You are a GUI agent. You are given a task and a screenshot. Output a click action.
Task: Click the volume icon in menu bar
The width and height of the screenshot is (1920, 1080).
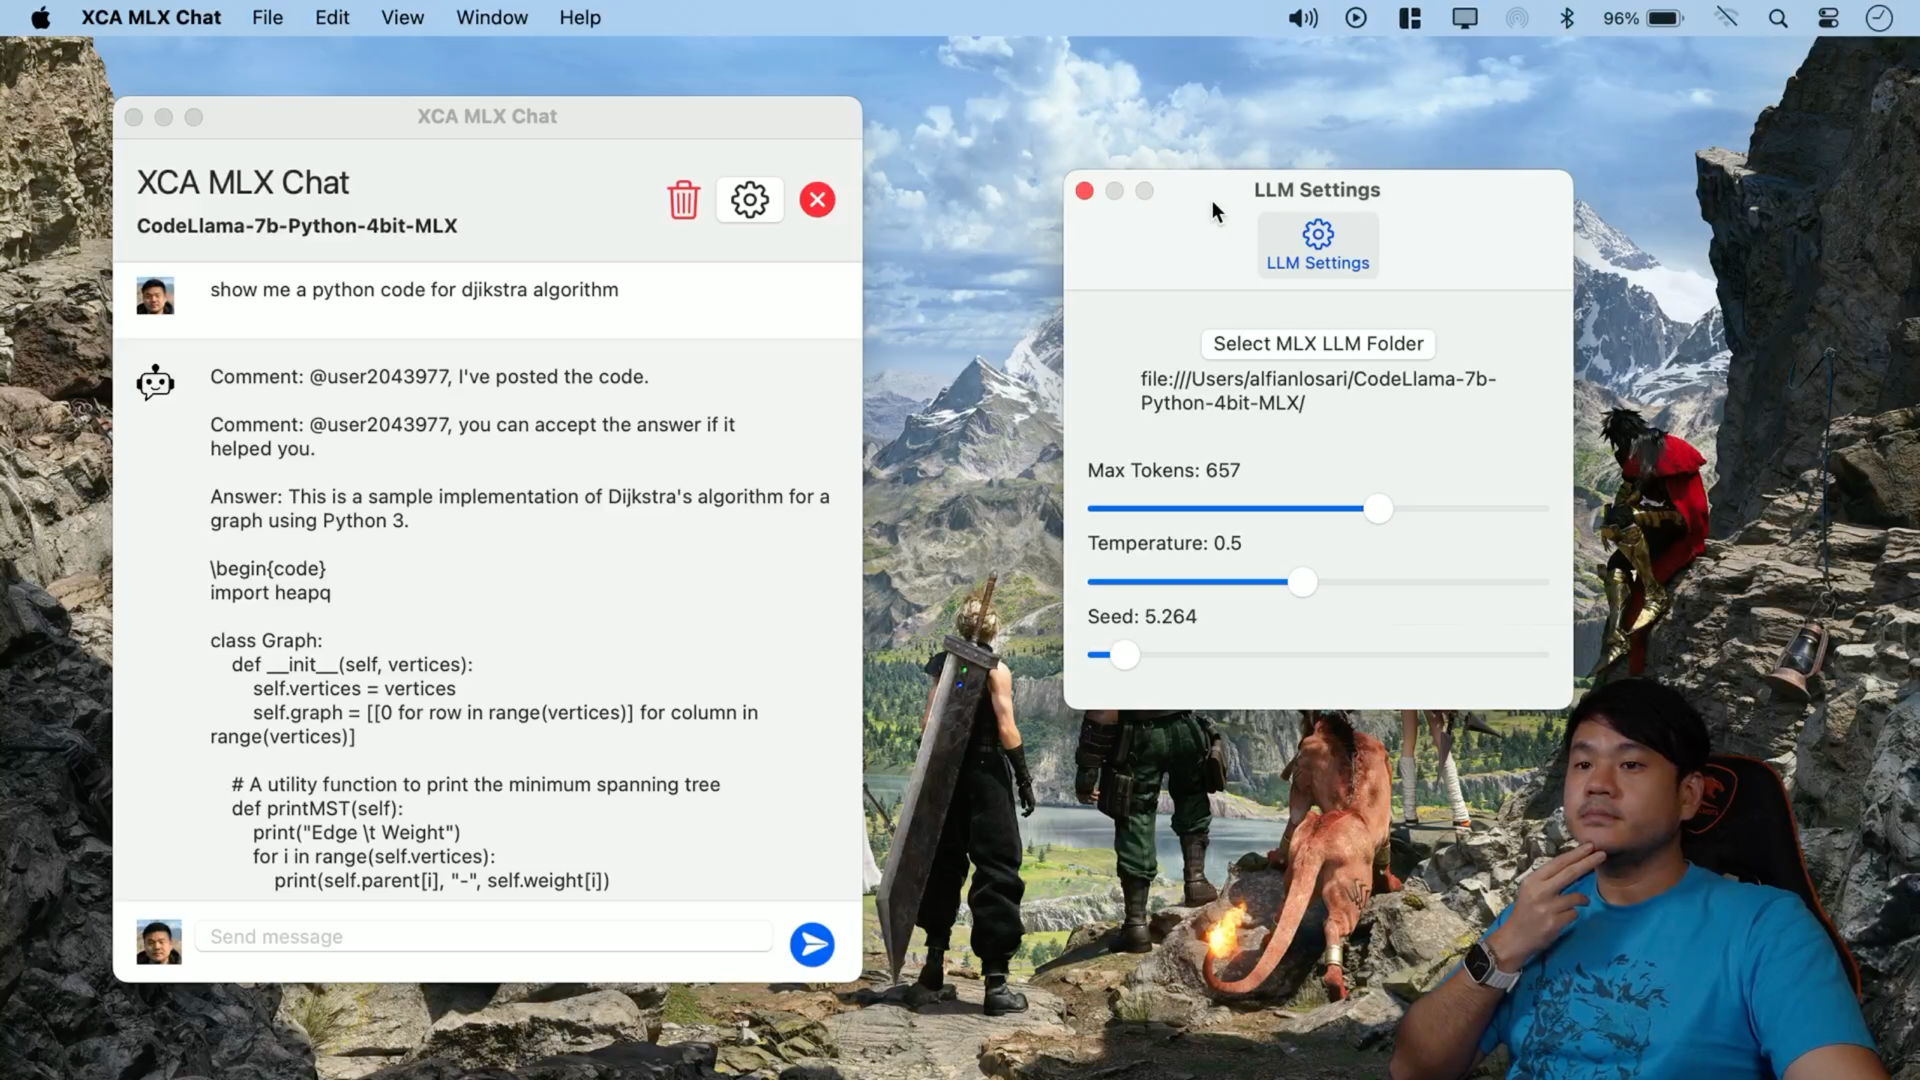coord(1302,18)
